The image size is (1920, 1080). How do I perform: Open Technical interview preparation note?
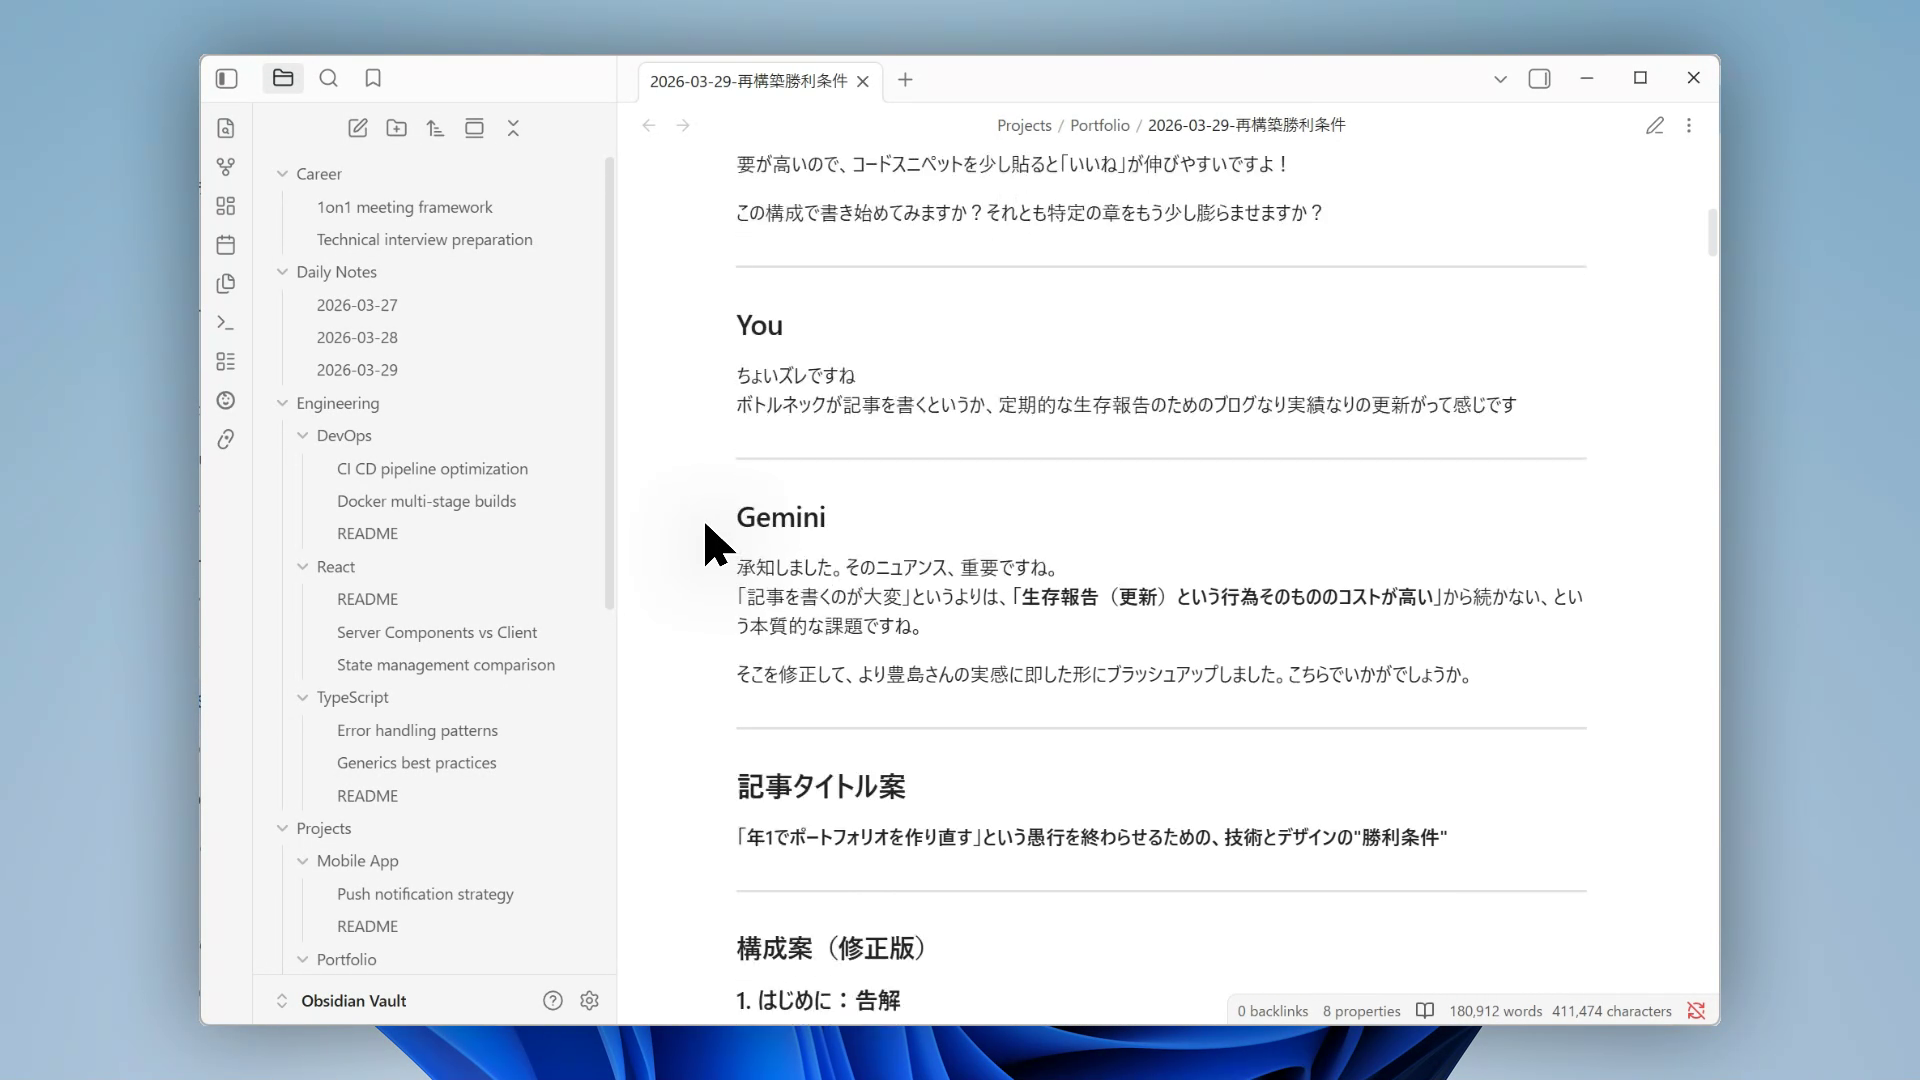pos(425,240)
